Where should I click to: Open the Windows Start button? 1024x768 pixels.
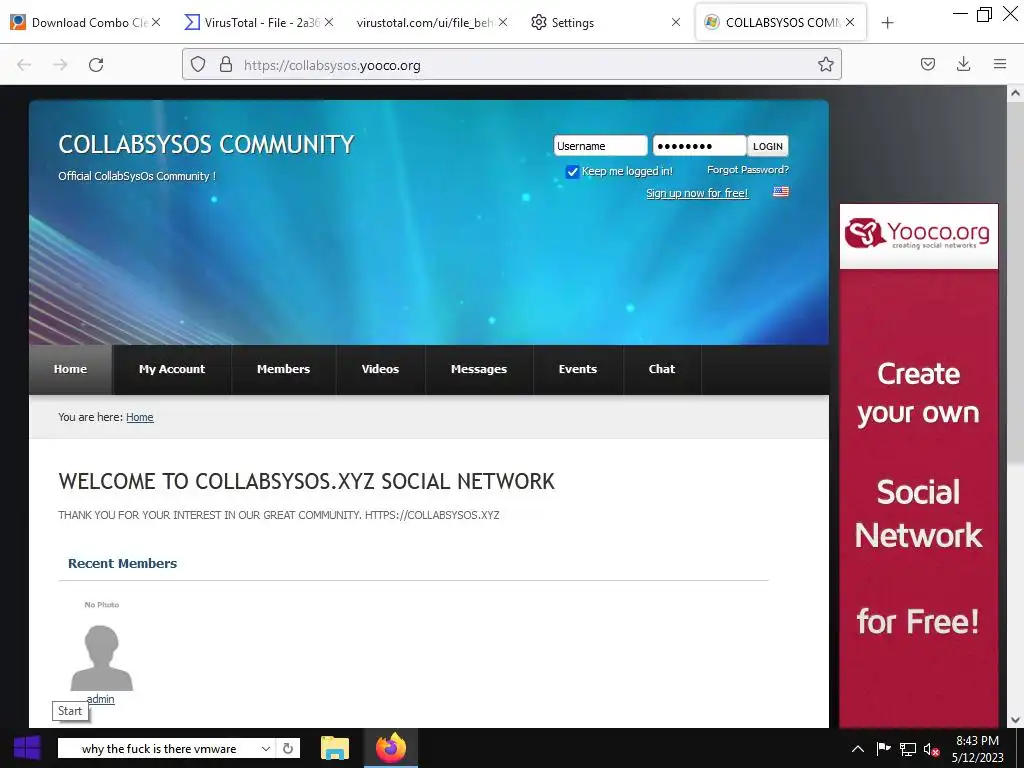[26, 748]
